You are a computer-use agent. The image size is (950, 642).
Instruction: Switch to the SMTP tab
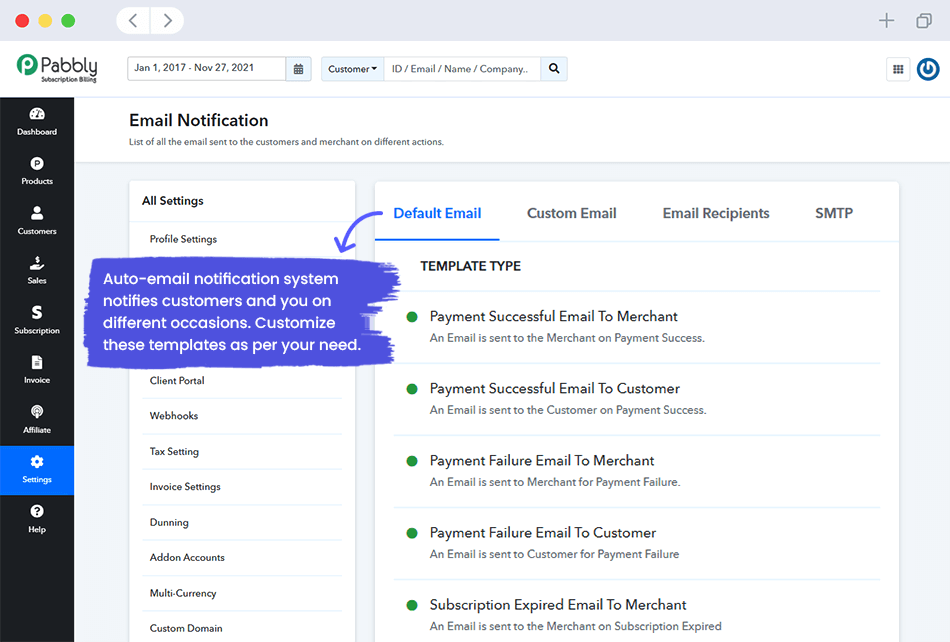pyautogui.click(x=833, y=213)
